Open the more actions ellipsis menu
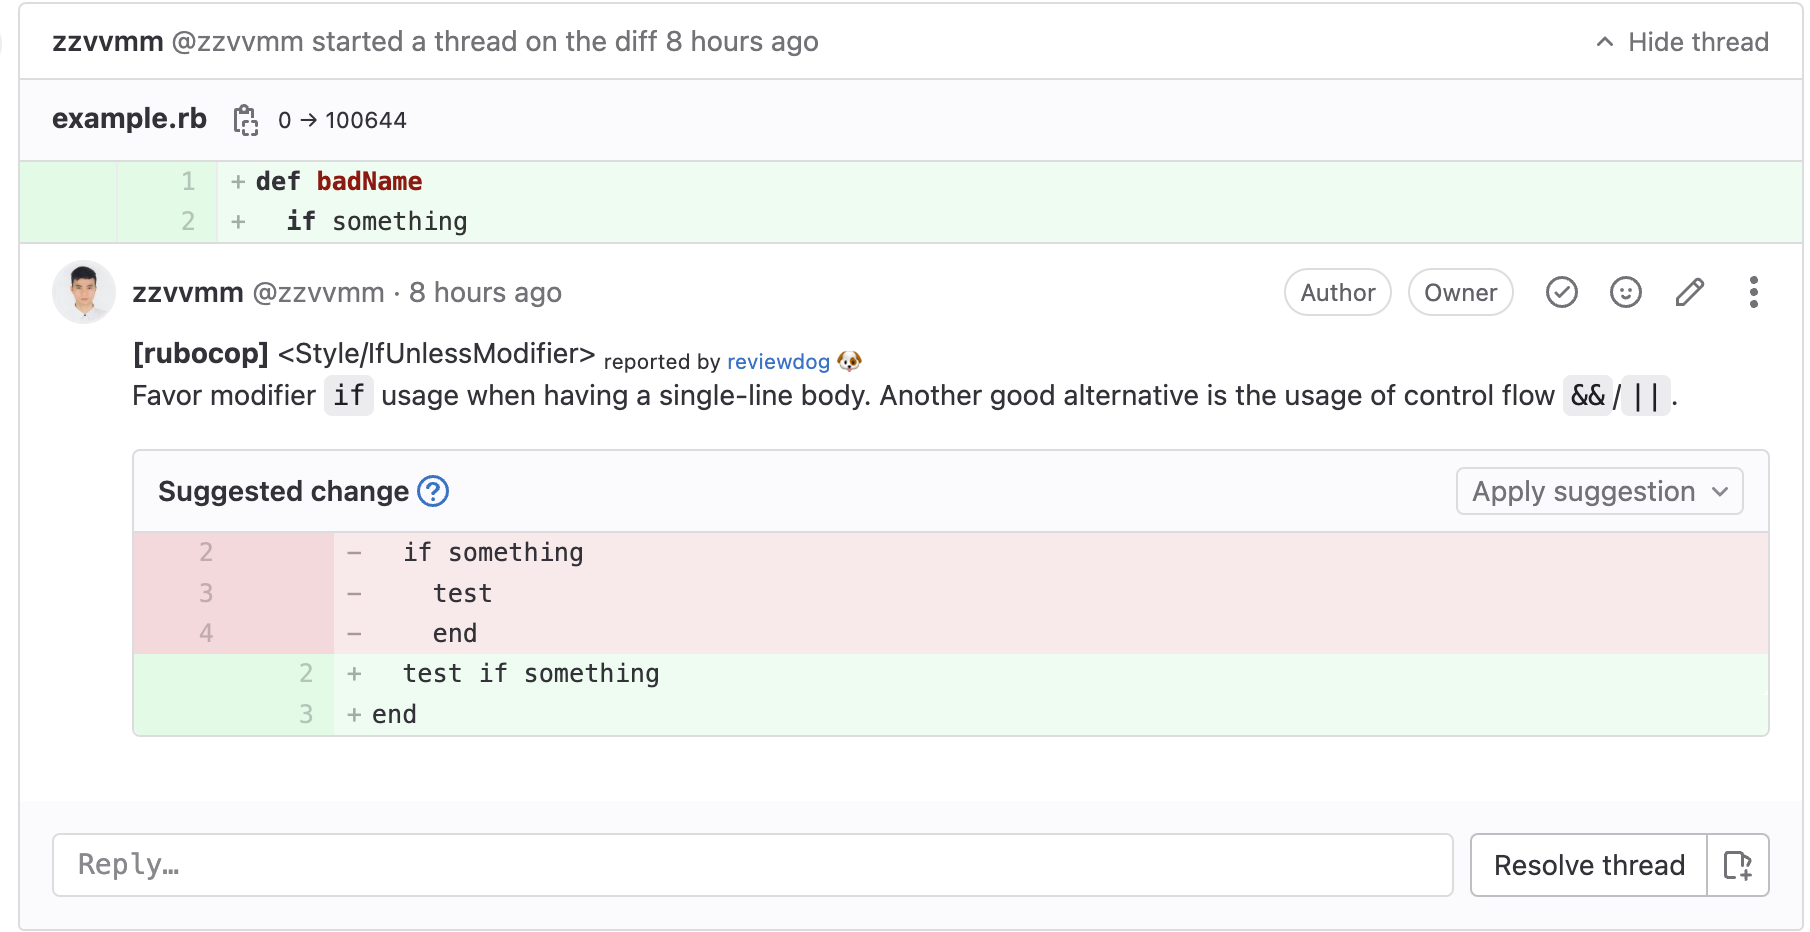This screenshot has width=1810, height=932. (1753, 292)
